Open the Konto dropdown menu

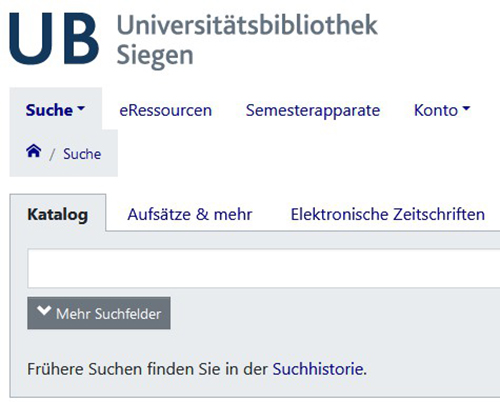442,110
